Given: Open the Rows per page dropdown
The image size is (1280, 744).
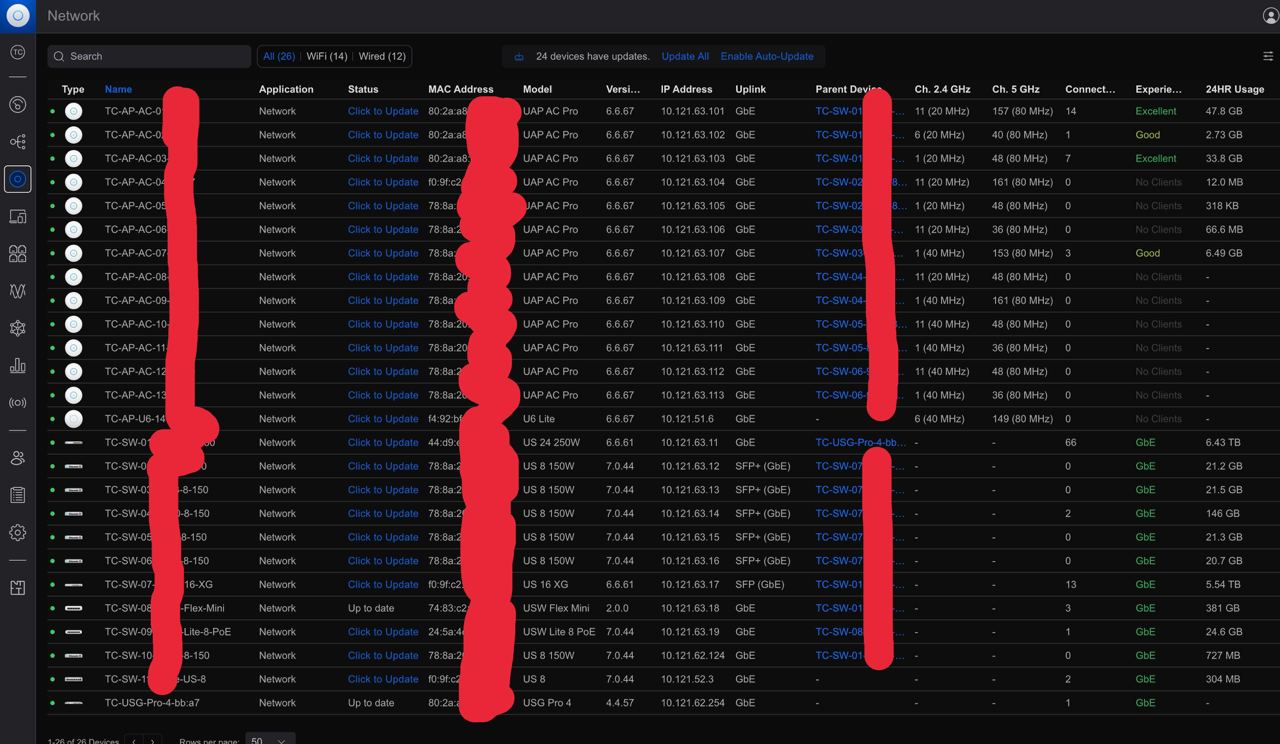Looking at the screenshot, I should click(269, 741).
